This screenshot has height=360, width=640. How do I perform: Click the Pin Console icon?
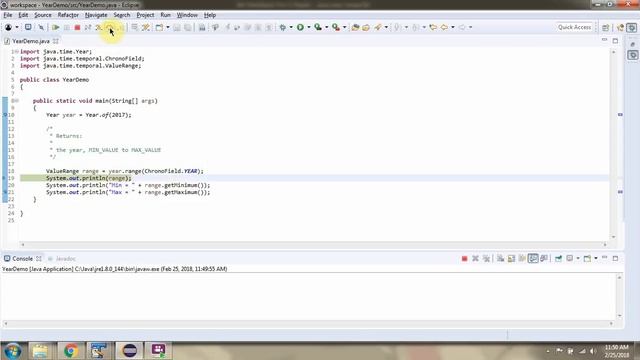[x=558, y=258]
